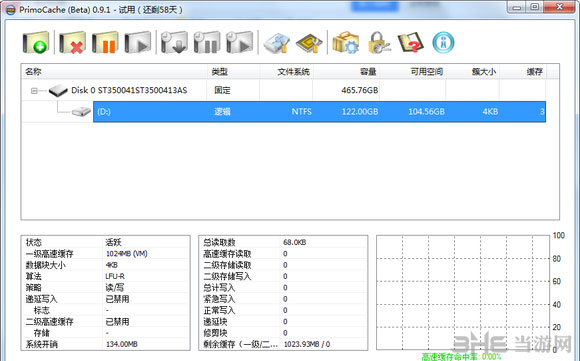Resume deferred write using clock play icon
The height and width of the screenshot is (361, 580).
(x=240, y=42)
